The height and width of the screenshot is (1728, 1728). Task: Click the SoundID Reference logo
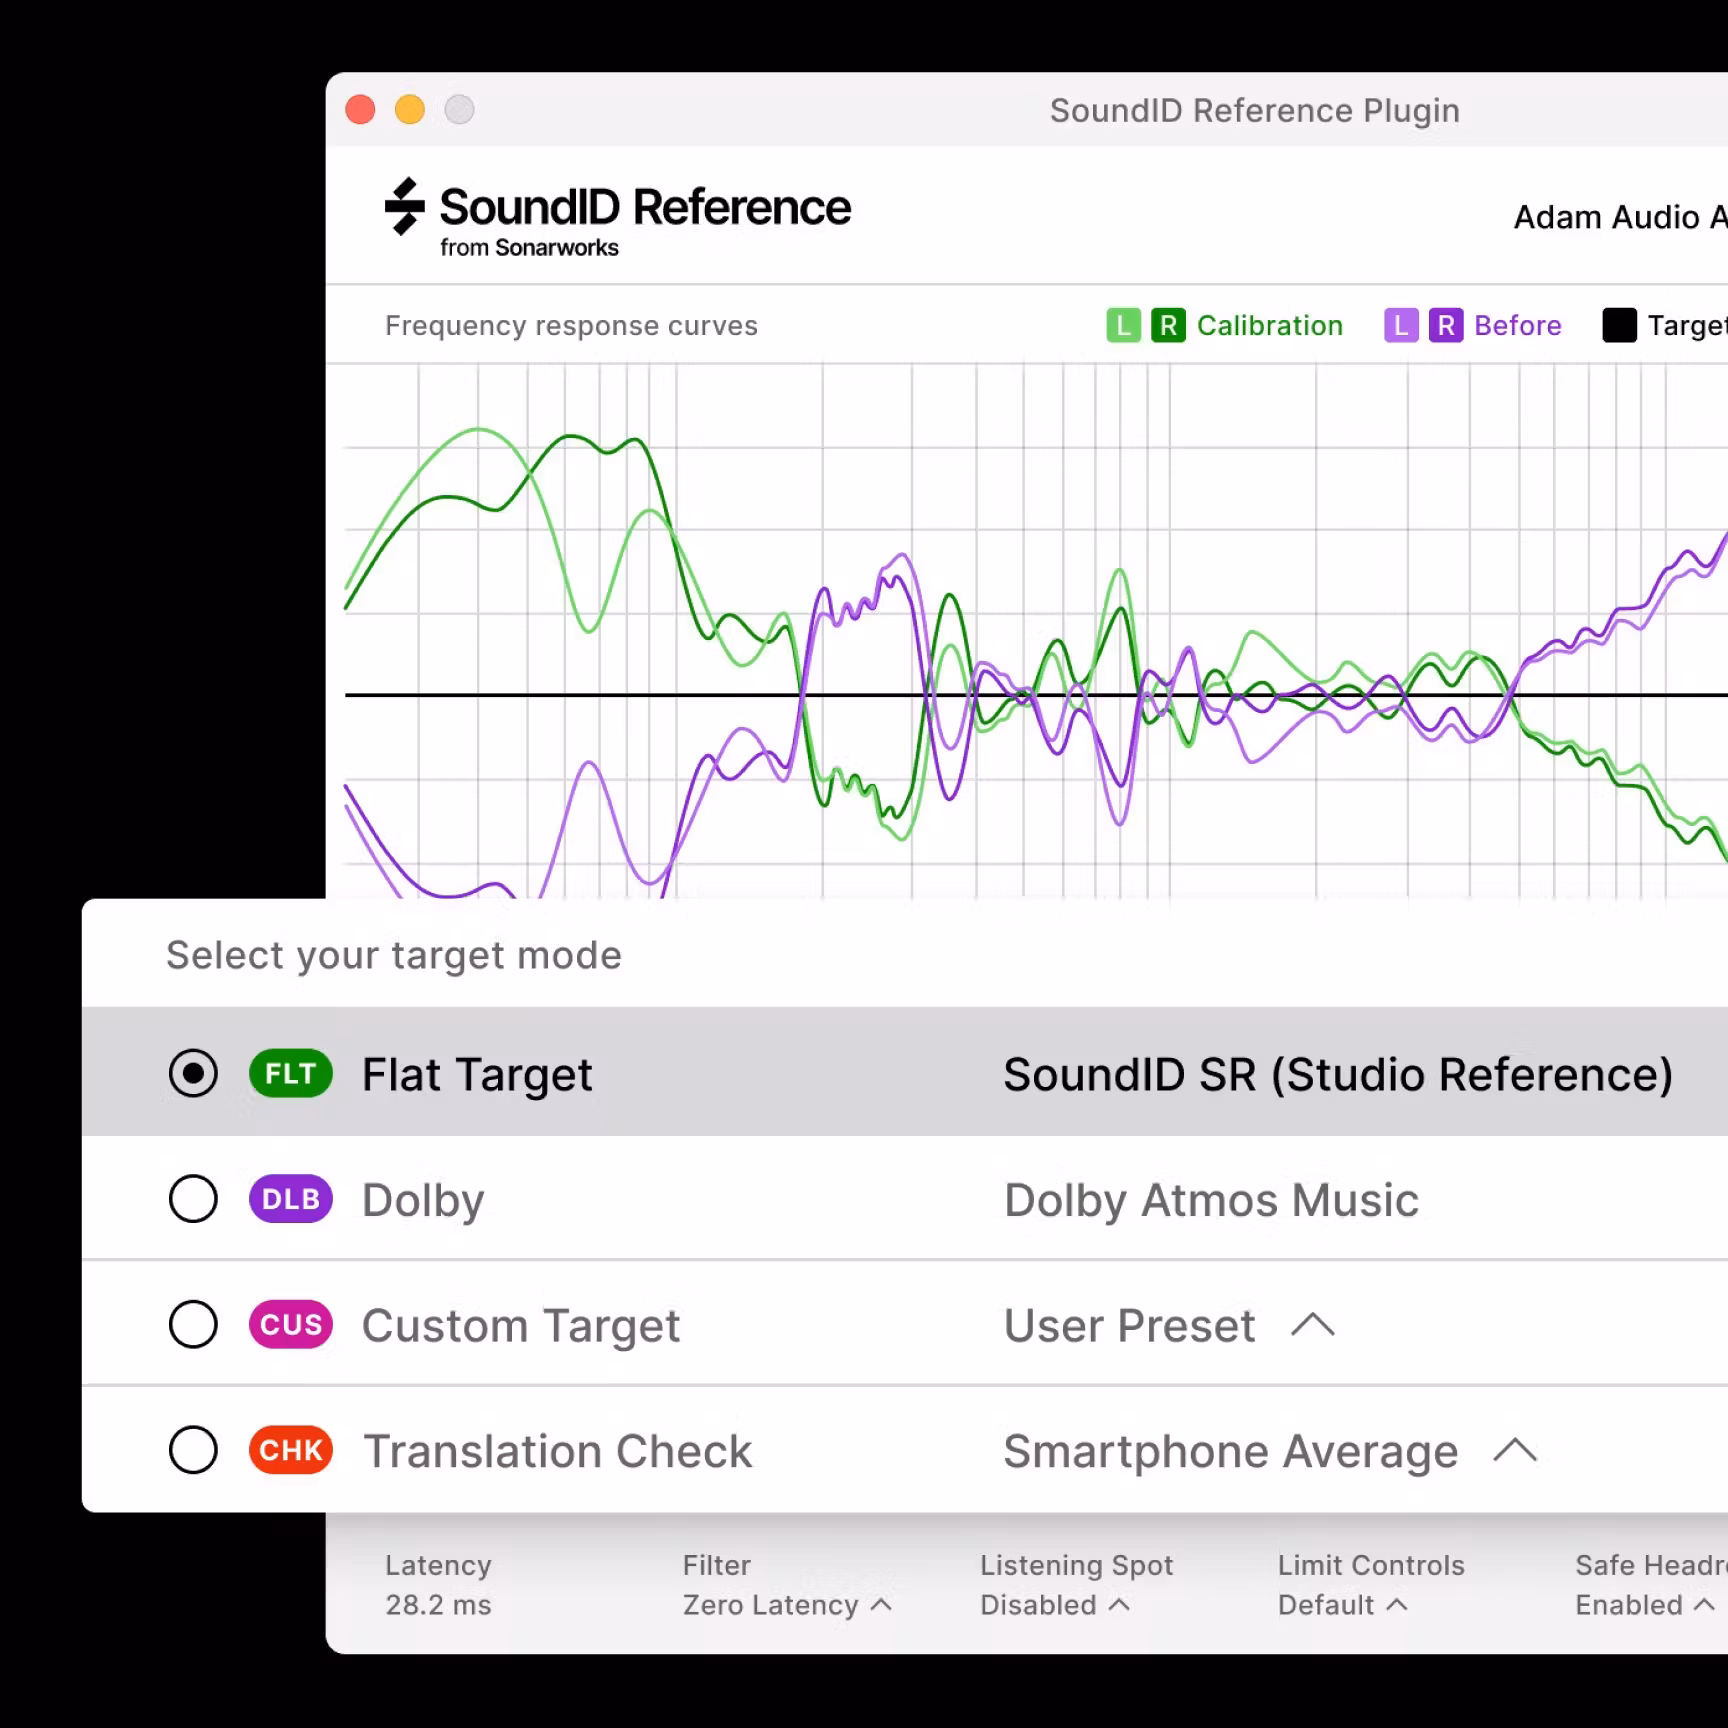tap(616, 216)
